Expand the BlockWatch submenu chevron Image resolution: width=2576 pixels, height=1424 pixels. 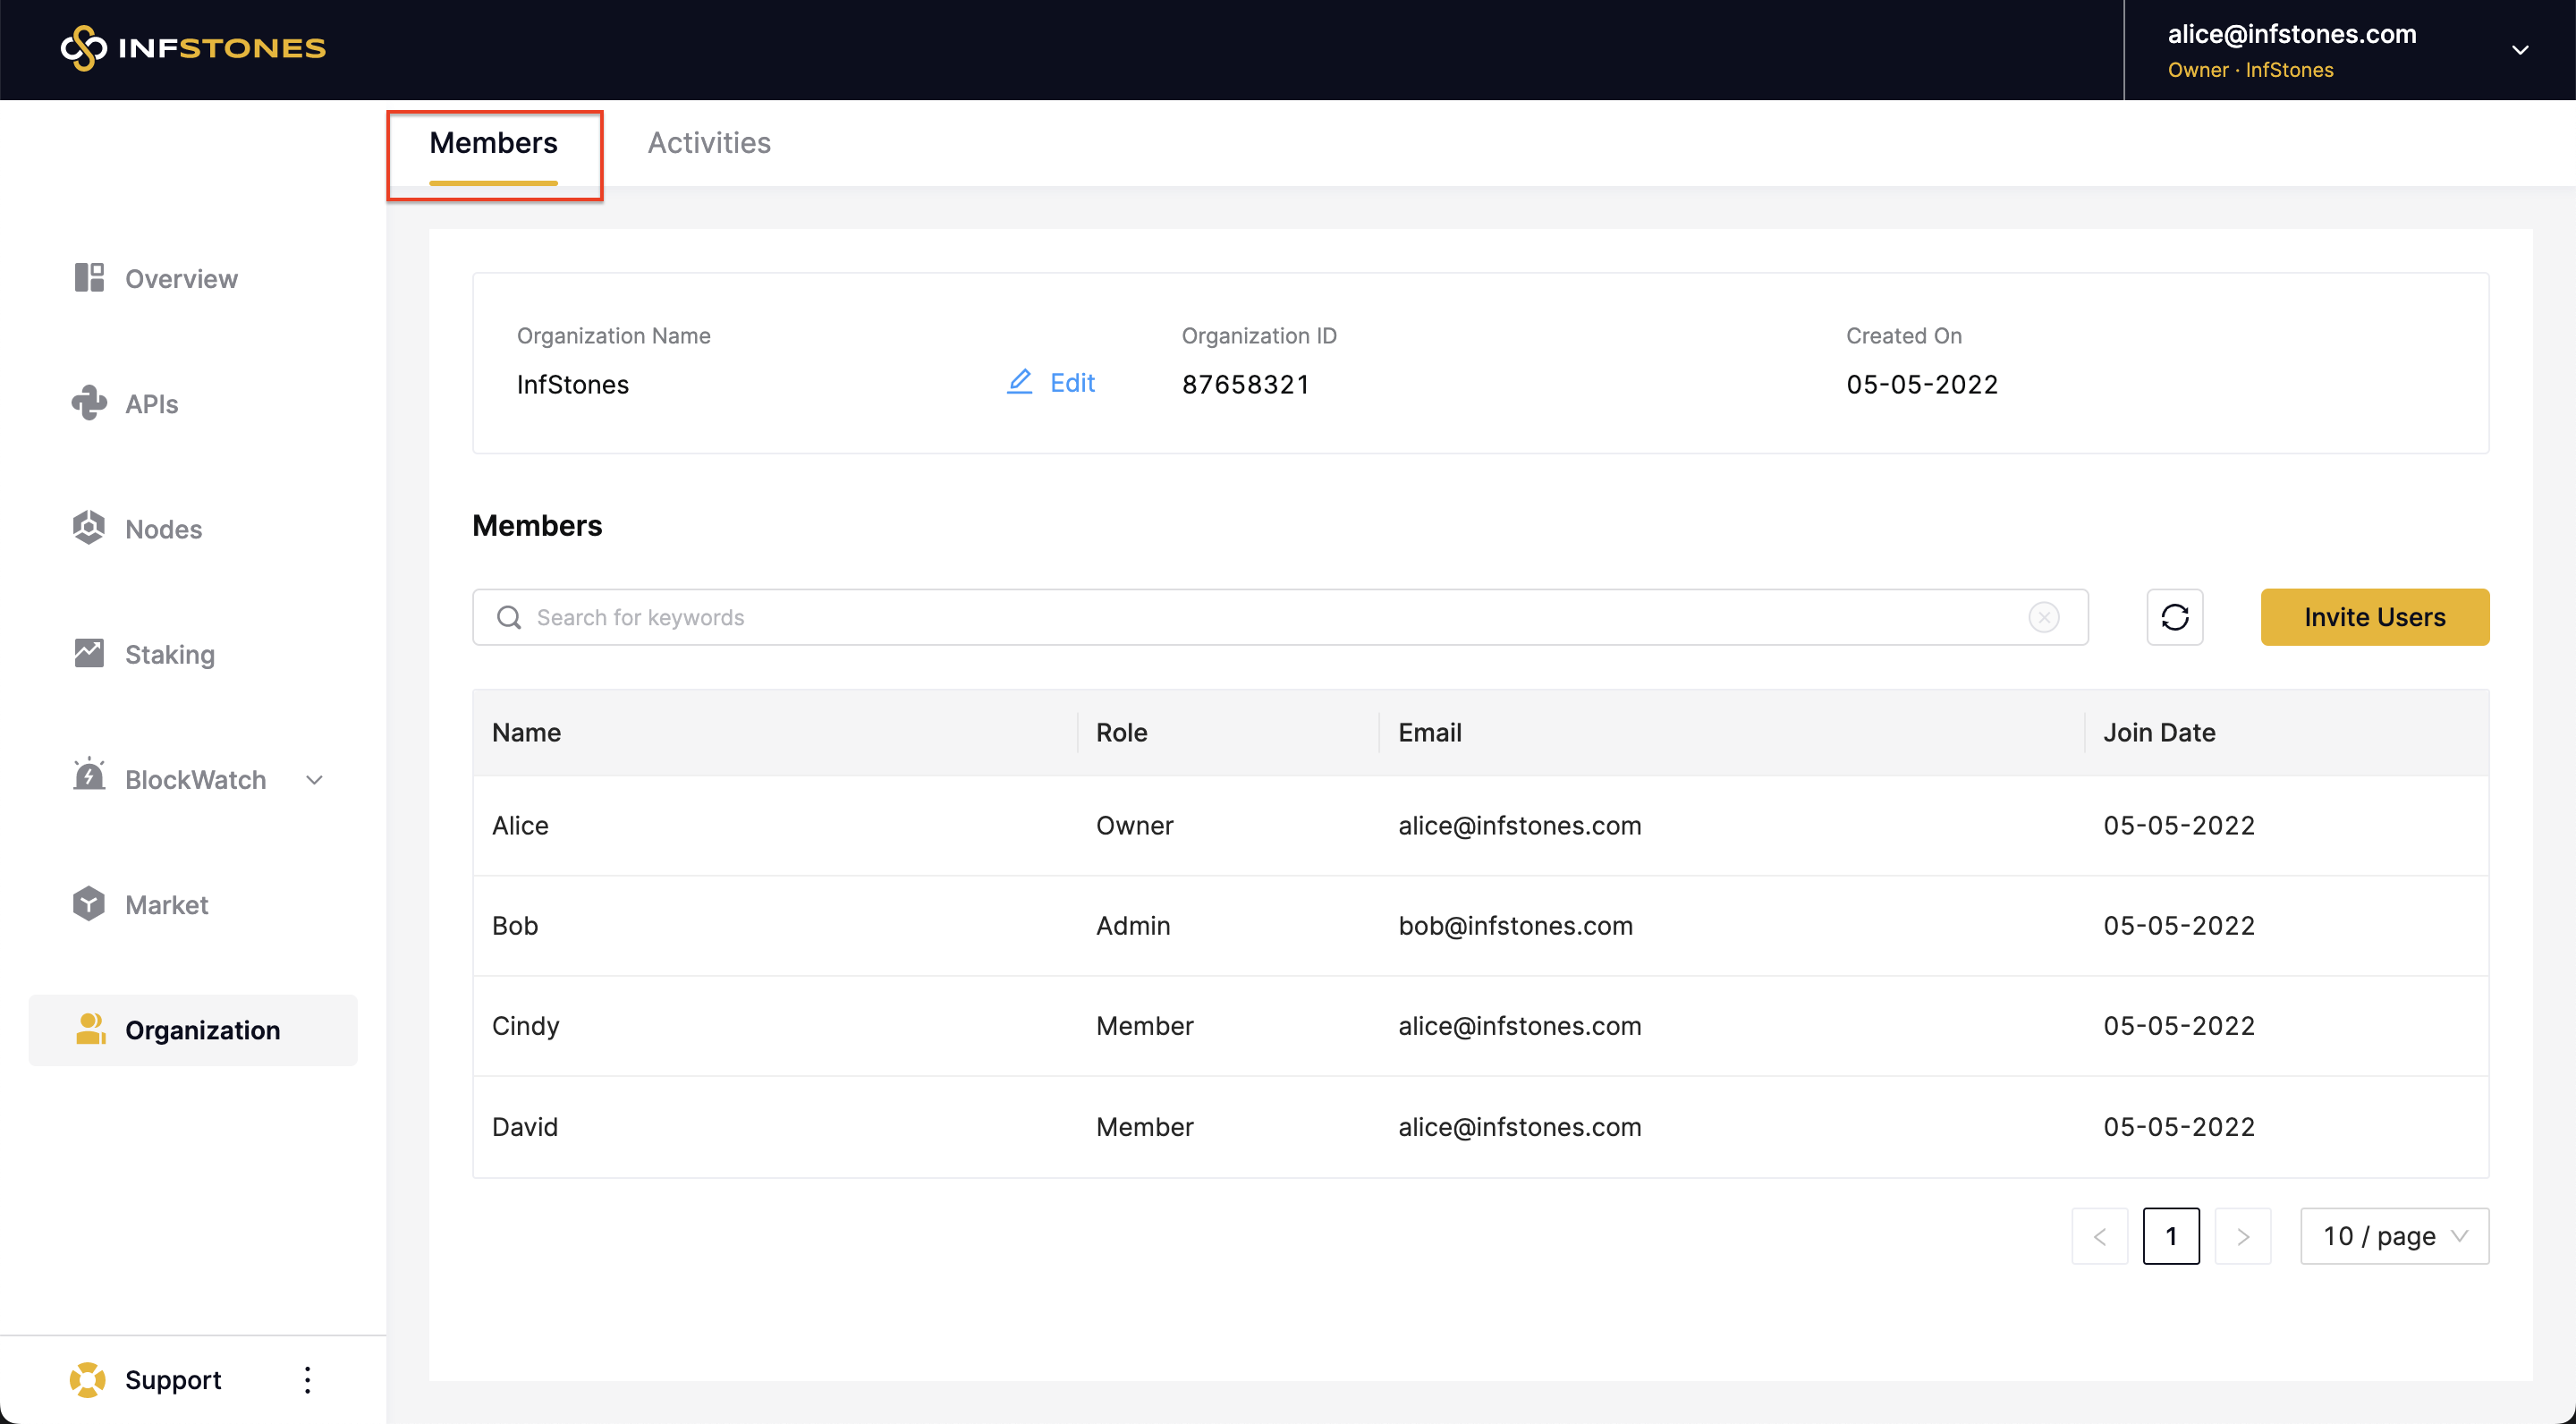pos(314,779)
